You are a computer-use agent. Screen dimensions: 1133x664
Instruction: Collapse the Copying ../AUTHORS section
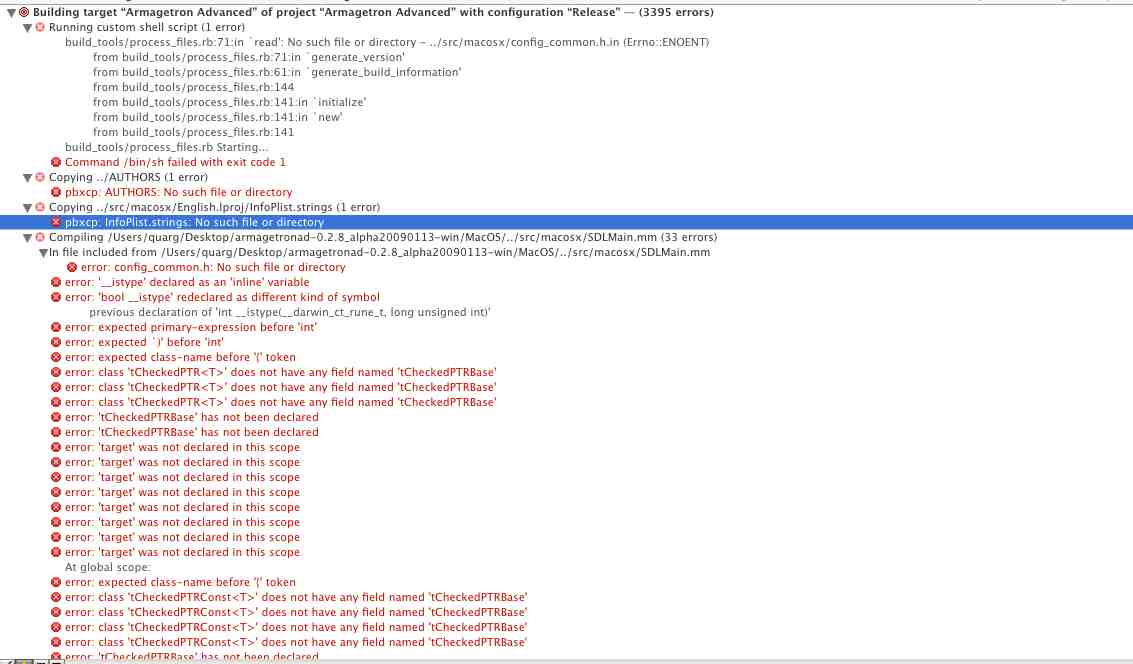click(27, 177)
